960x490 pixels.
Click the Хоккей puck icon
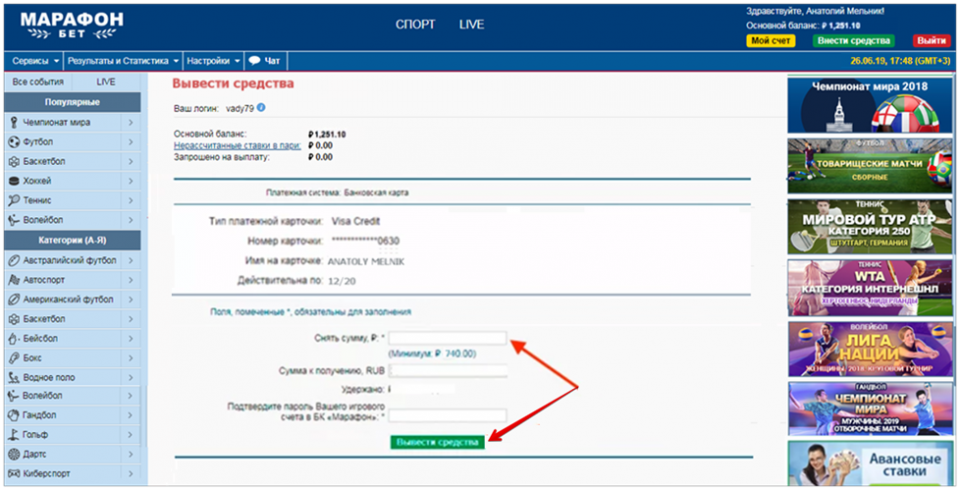(14, 181)
